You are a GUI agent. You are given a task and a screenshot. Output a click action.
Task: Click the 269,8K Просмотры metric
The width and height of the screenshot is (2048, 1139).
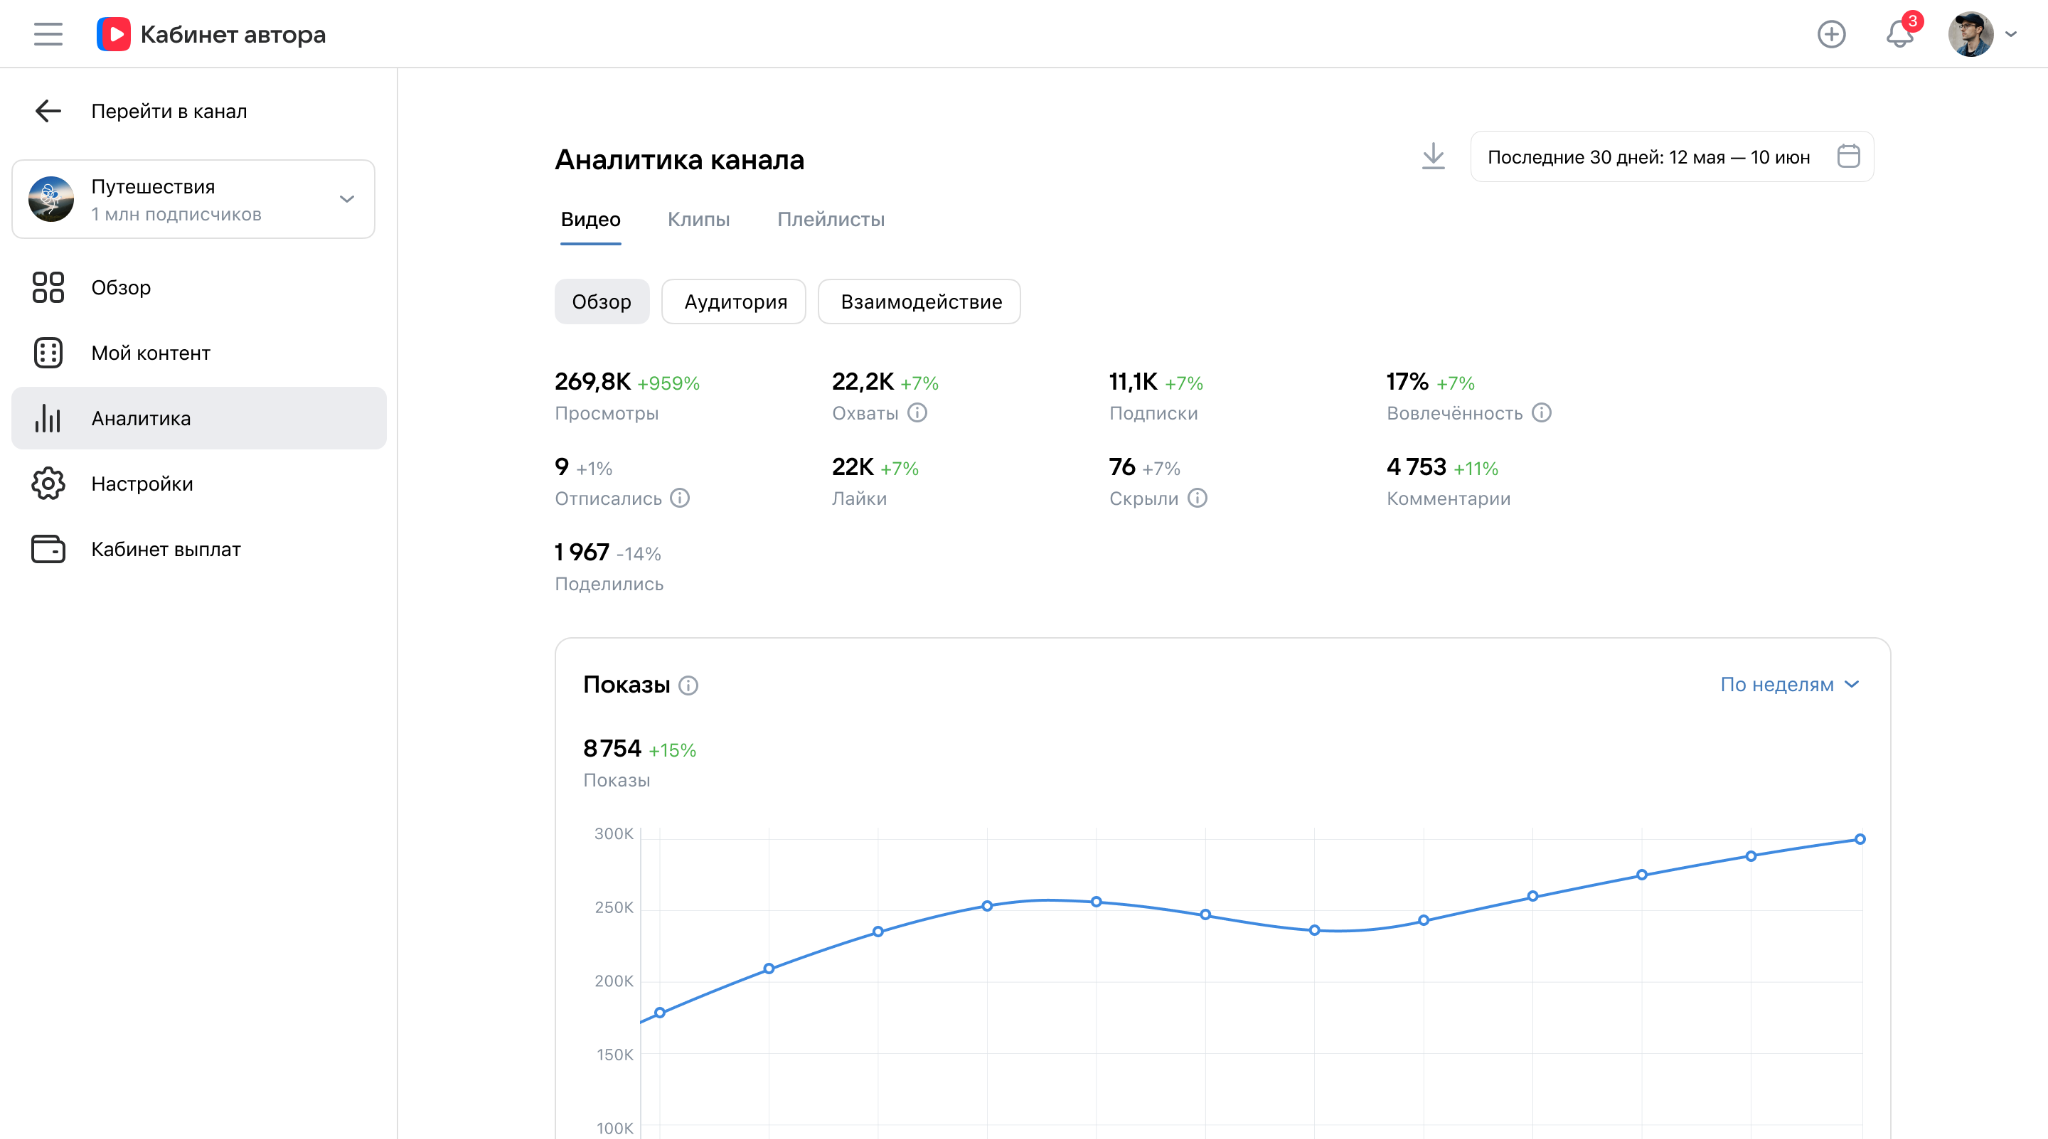coord(627,396)
